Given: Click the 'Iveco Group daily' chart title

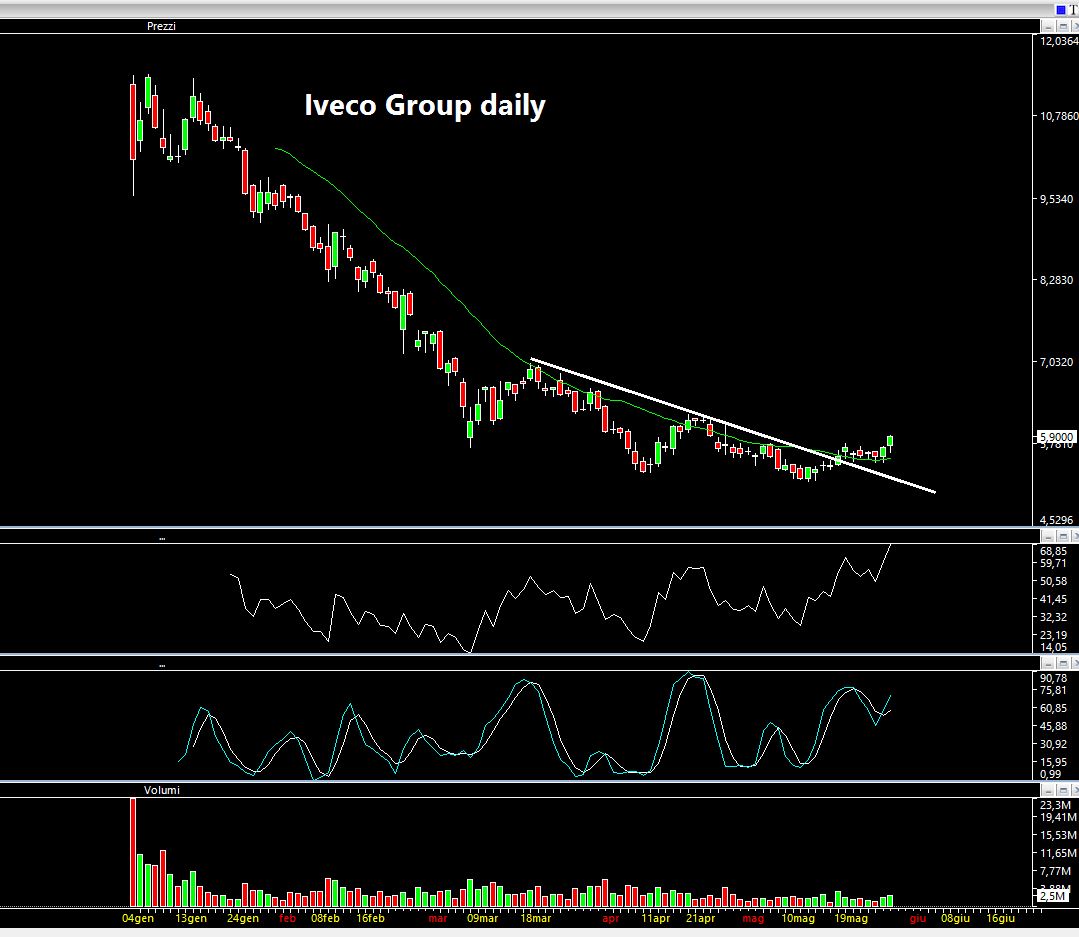Looking at the screenshot, I should tap(425, 105).
